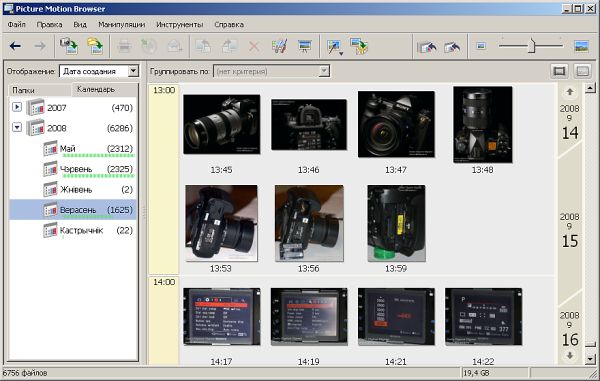Select the screen photo at 14:19

coord(309,317)
